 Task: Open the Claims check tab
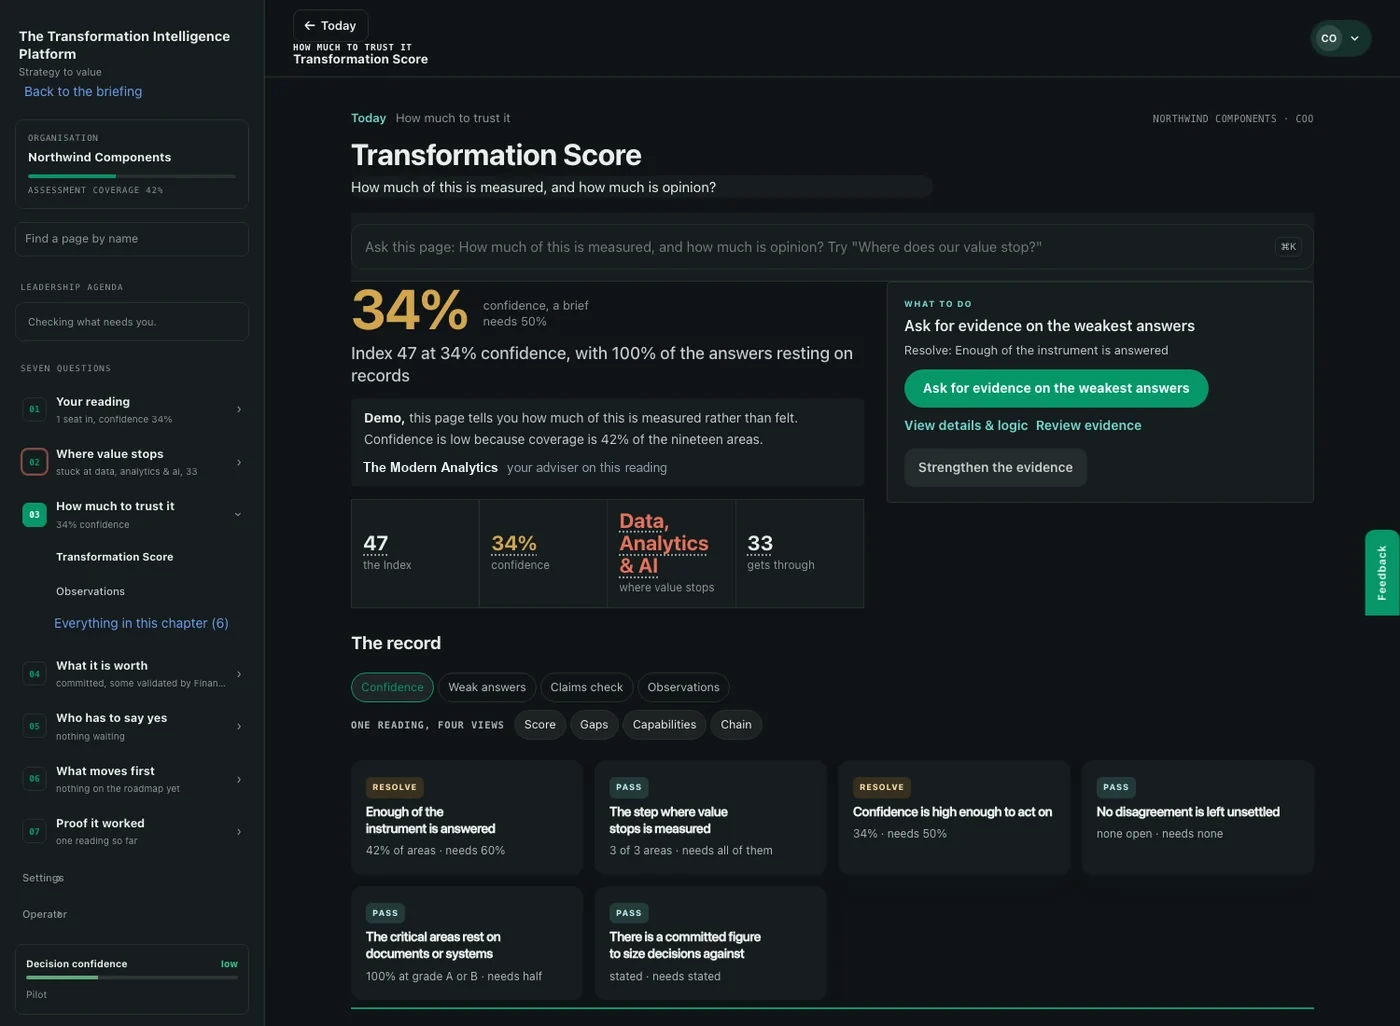586,687
